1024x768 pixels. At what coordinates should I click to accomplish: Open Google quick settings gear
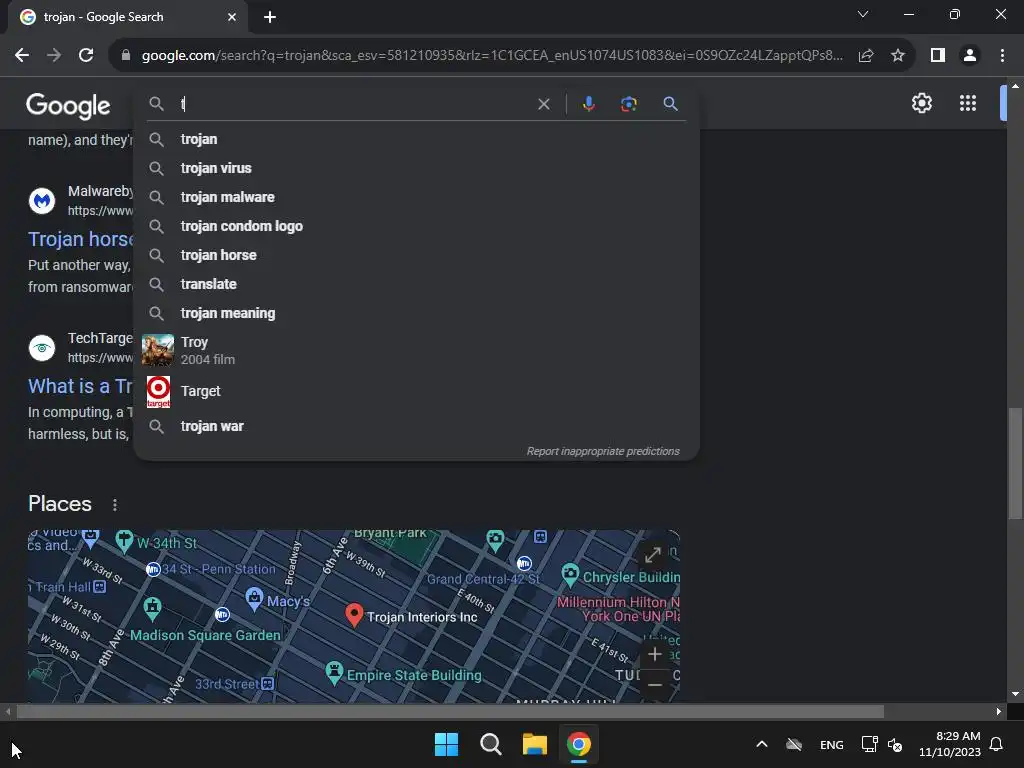921,103
